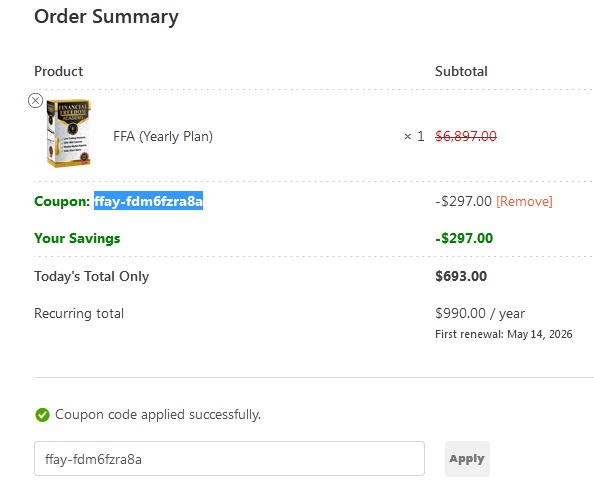The image size is (594, 498).
Task: Click the FFA (Yearly Plan) product name
Action: click(x=163, y=136)
